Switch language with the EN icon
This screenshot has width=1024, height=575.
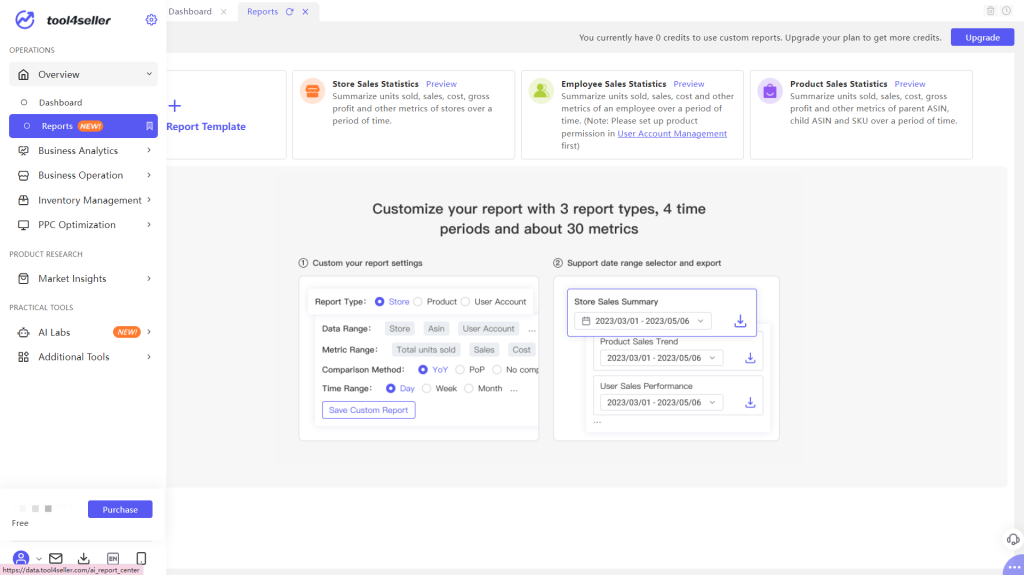tap(113, 558)
